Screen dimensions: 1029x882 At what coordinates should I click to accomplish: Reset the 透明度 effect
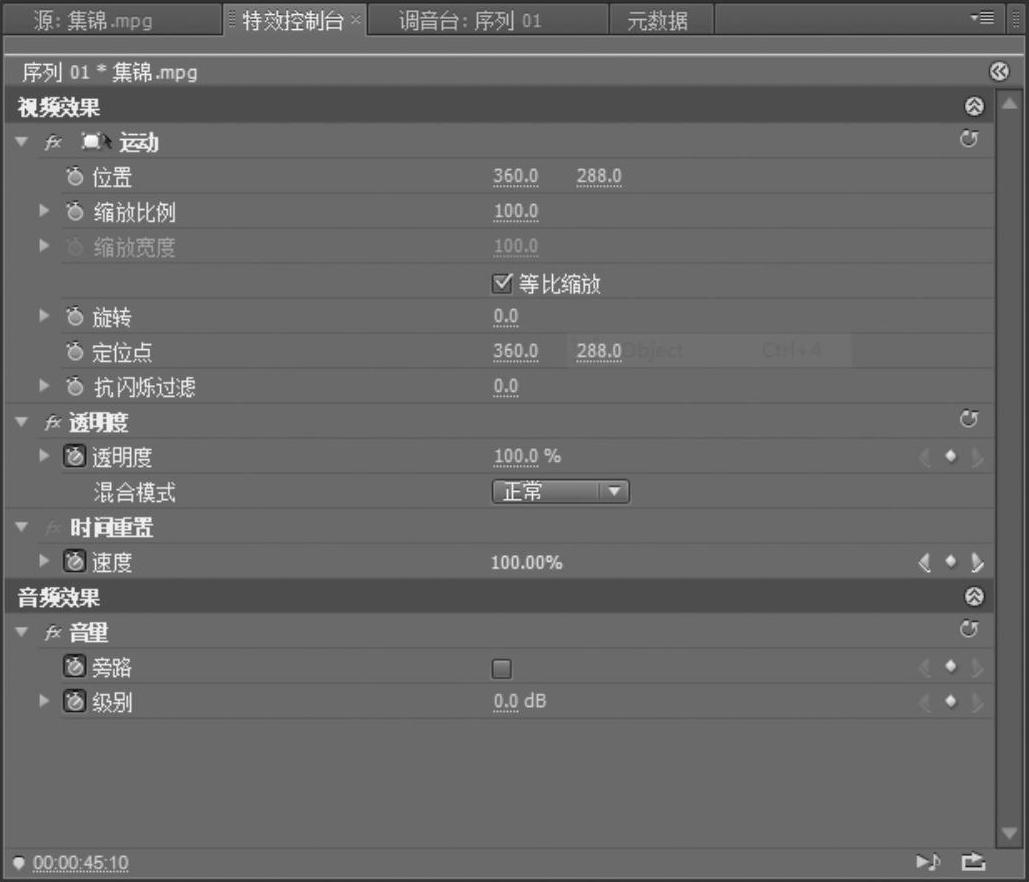[969, 419]
